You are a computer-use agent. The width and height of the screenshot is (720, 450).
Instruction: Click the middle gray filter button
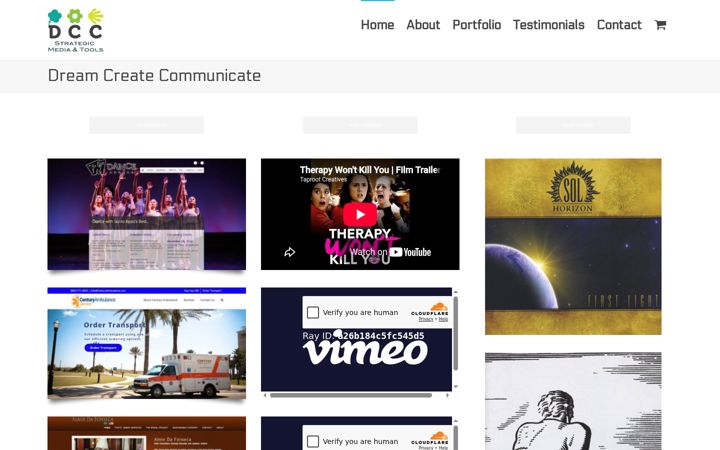click(360, 125)
